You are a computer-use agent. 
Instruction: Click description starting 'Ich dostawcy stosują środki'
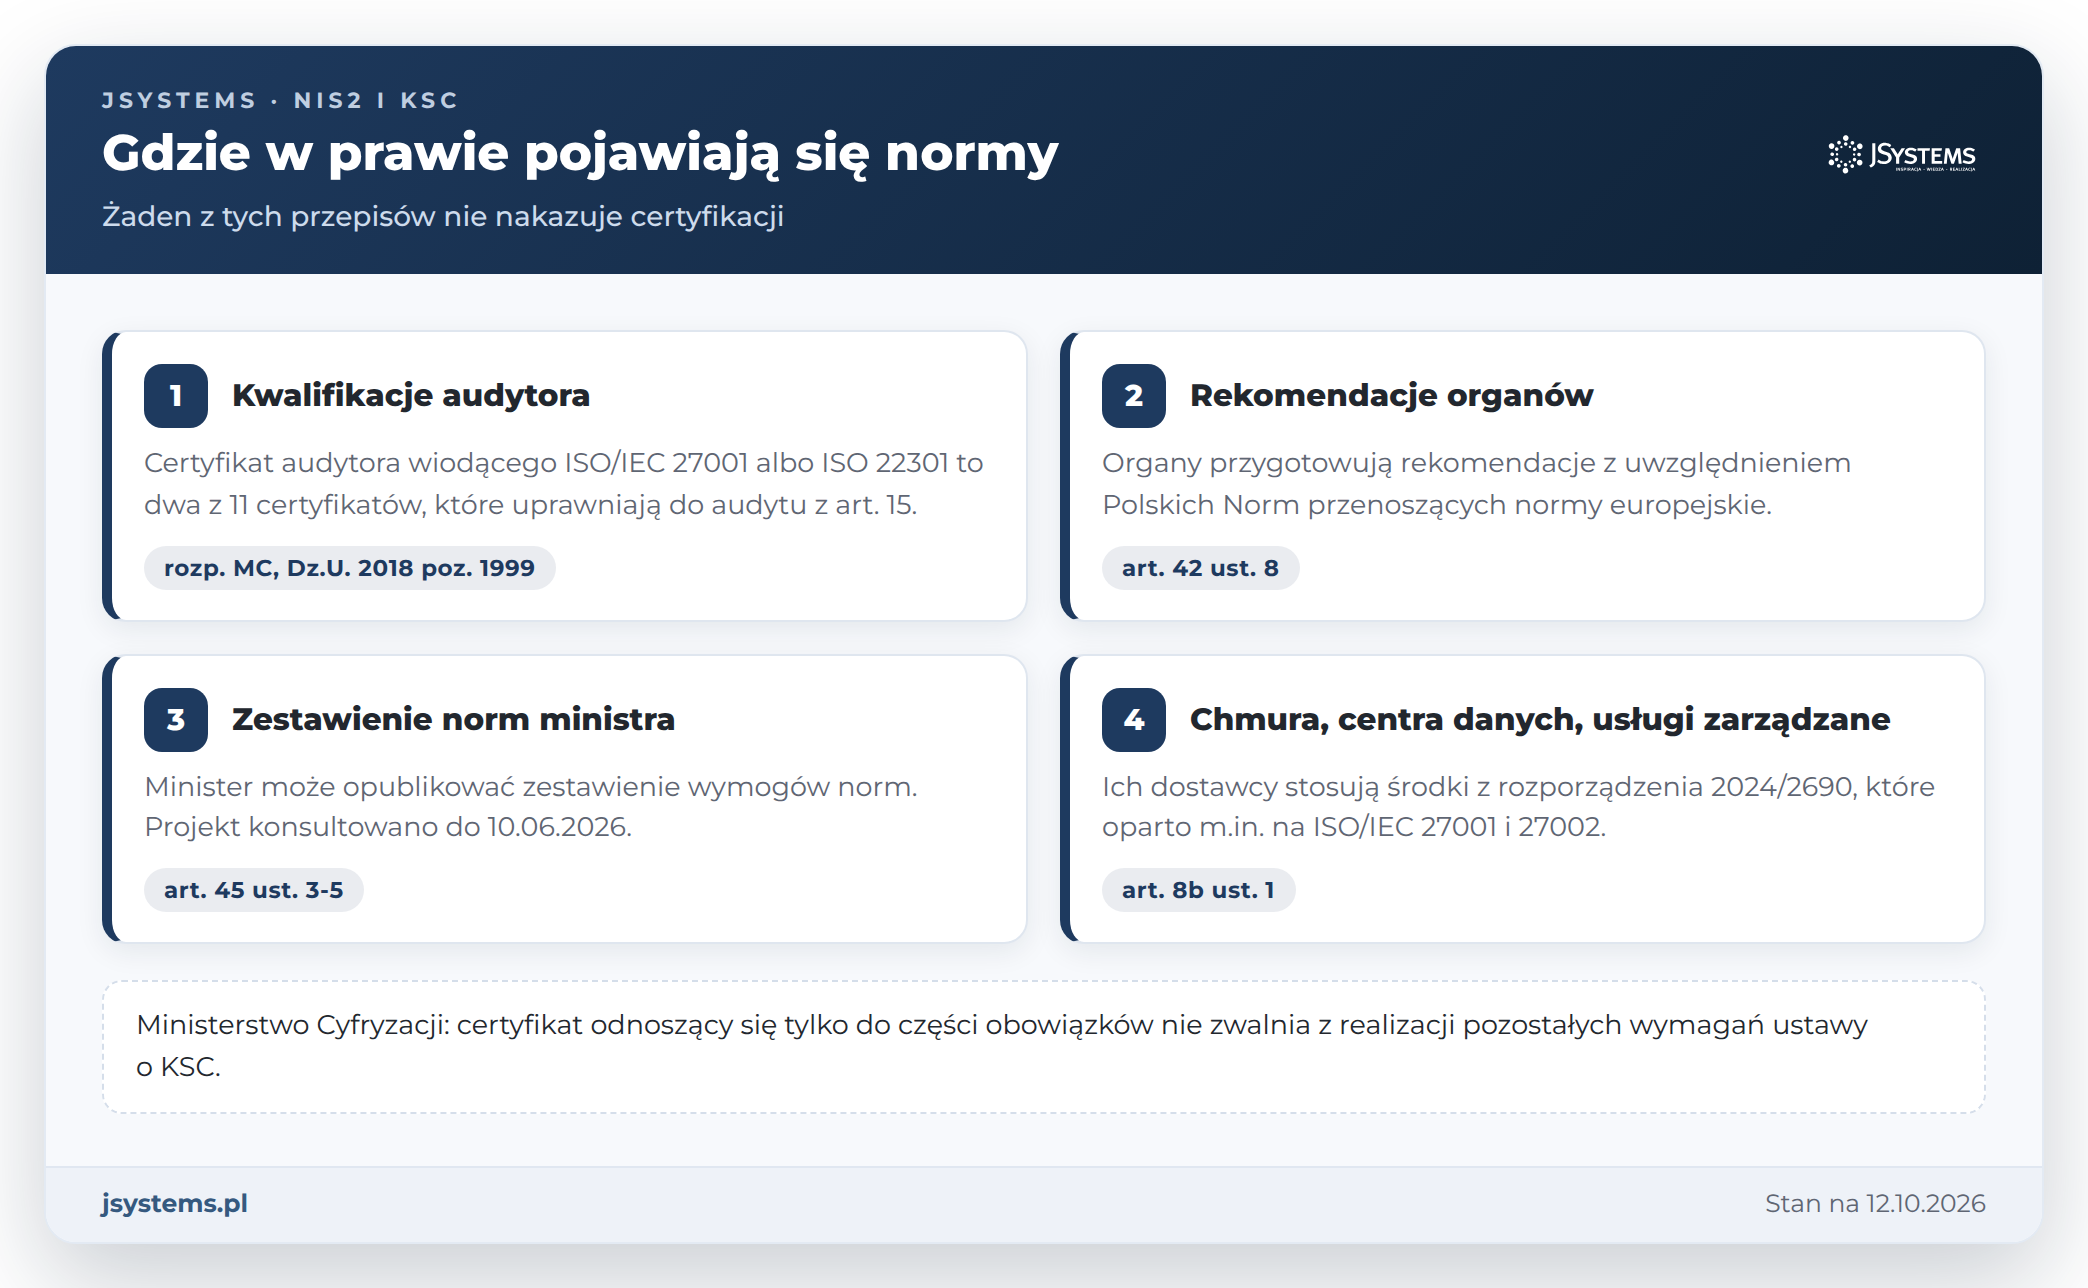click(x=1518, y=806)
